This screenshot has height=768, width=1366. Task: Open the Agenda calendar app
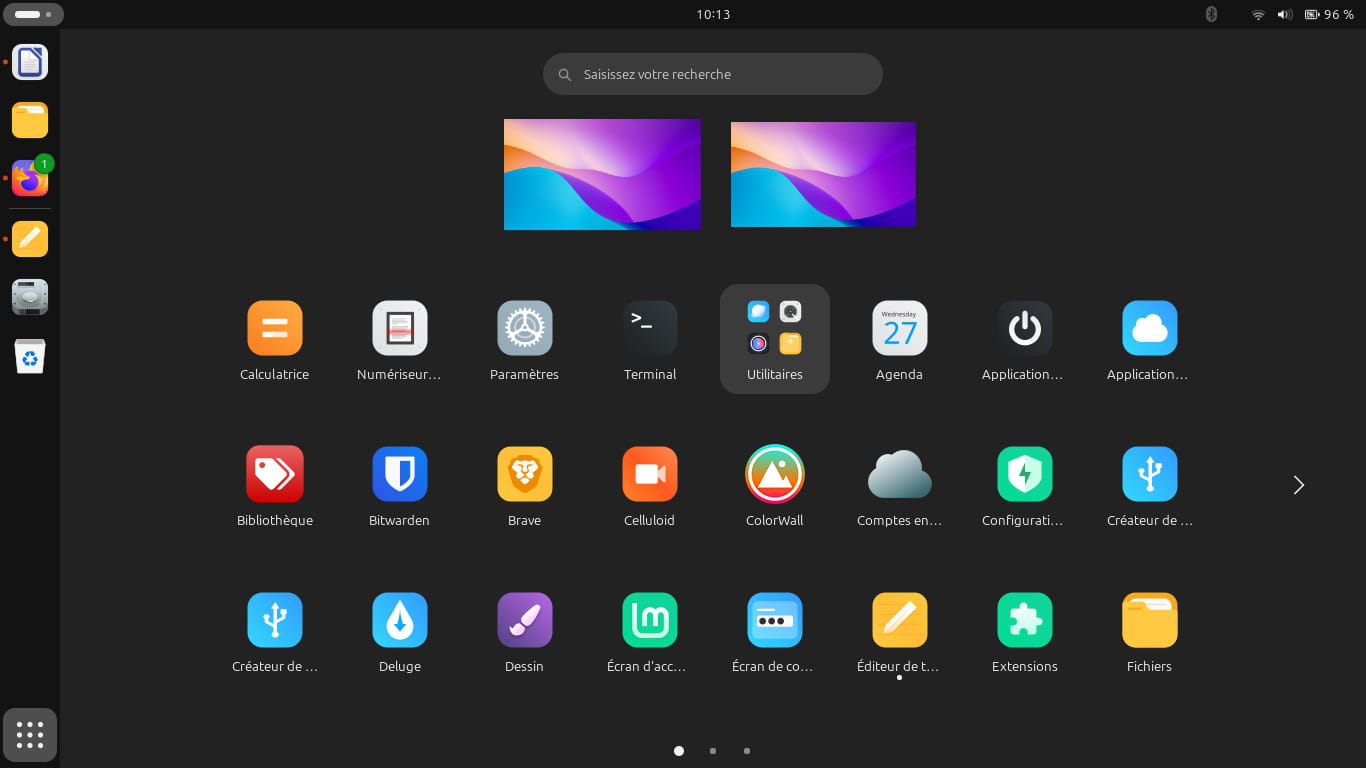(x=900, y=340)
